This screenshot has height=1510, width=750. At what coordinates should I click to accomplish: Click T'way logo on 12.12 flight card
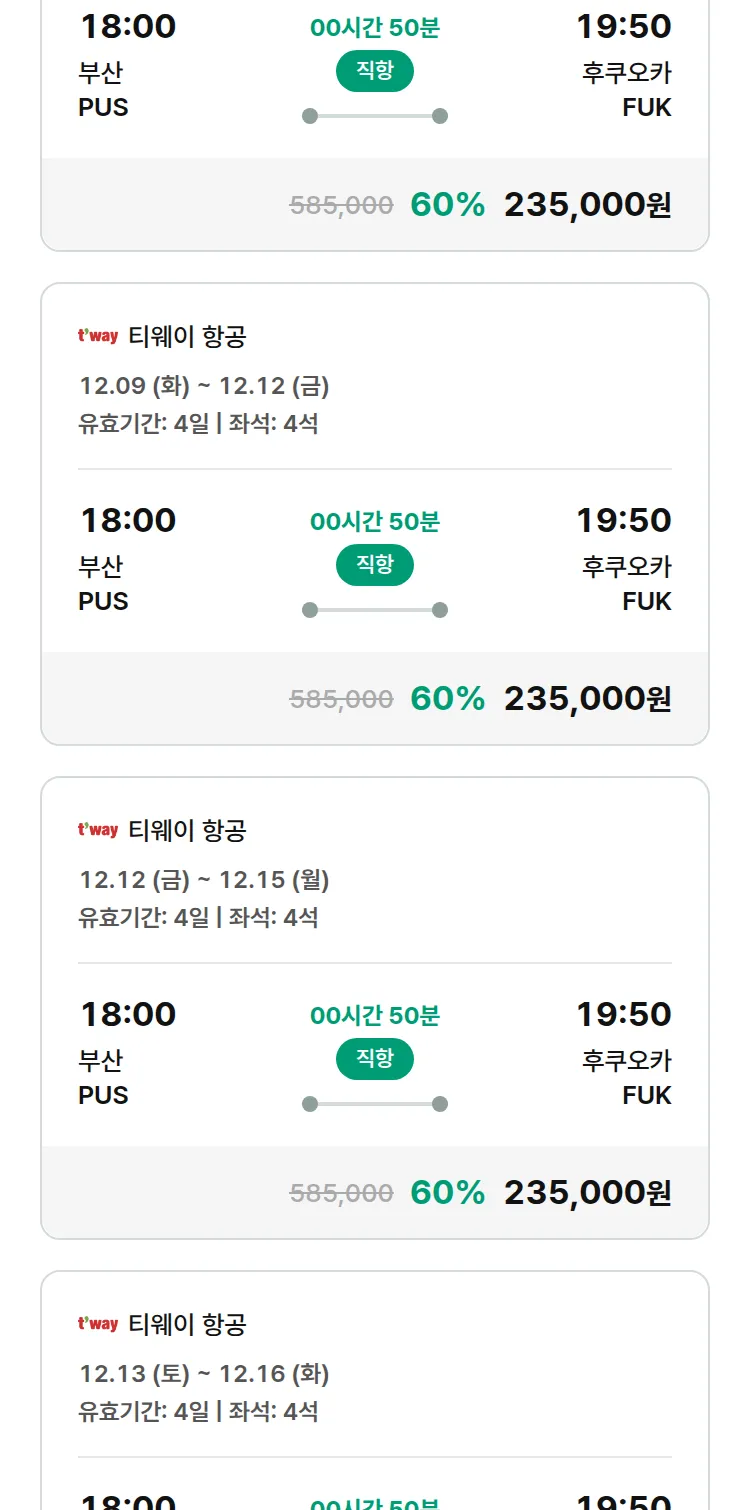point(98,830)
